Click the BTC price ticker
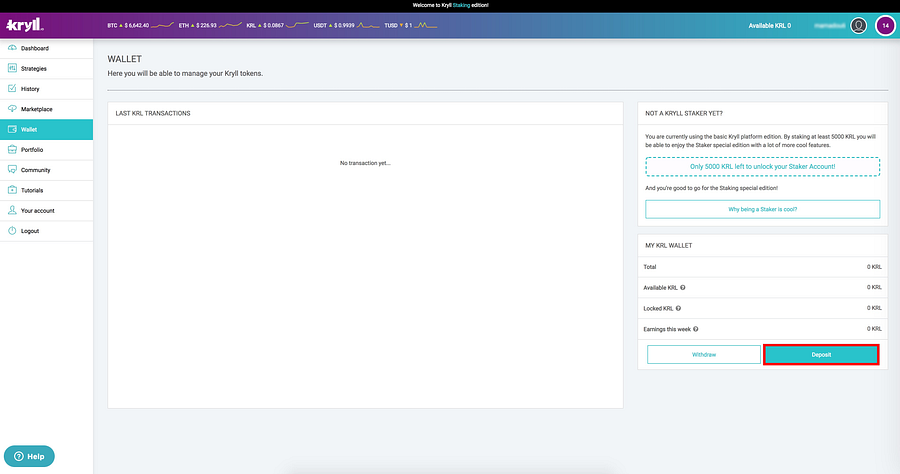Viewport: 900px width, 474px height. (140, 25)
